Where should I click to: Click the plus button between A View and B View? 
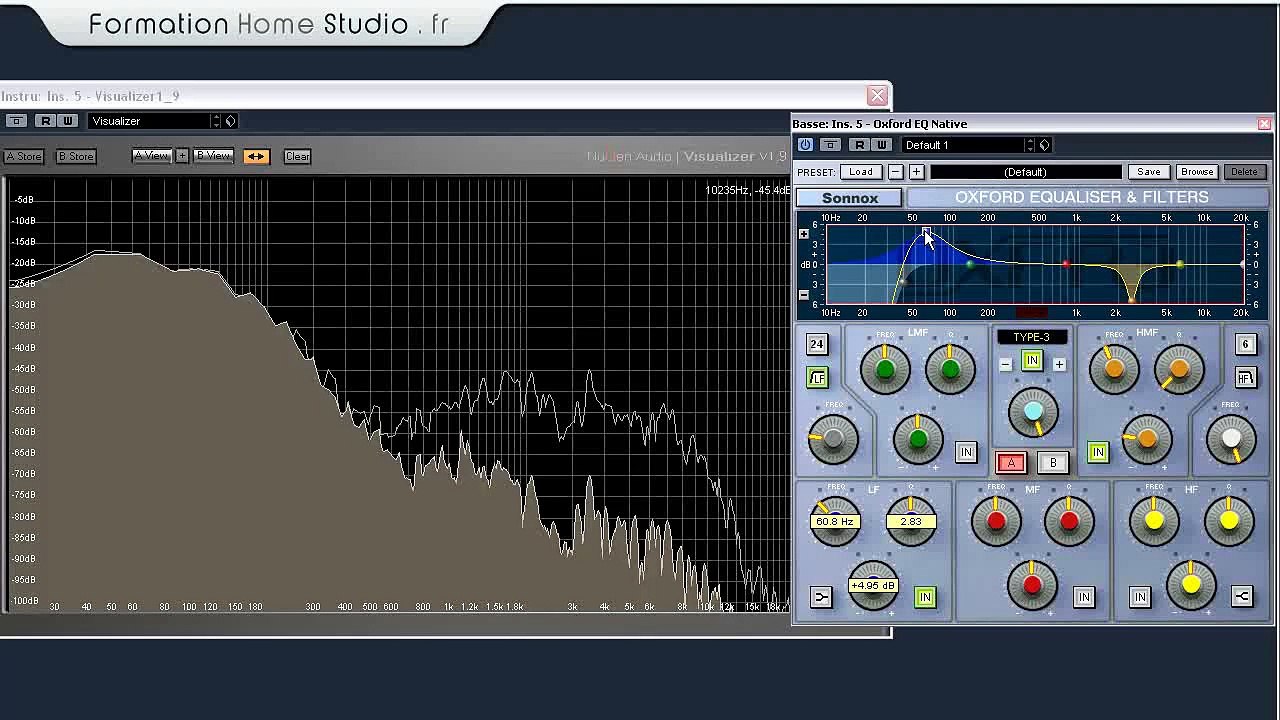pyautogui.click(x=182, y=156)
